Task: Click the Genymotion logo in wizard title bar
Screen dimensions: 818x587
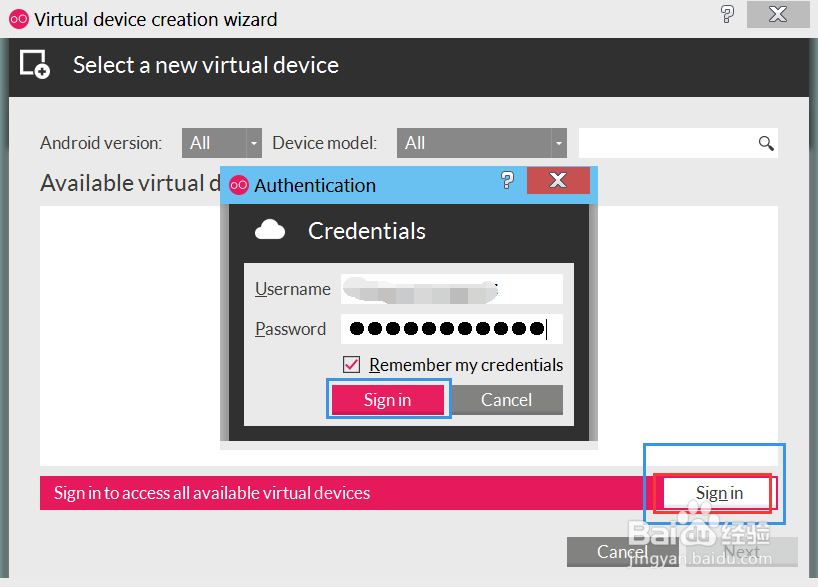Action: [19, 19]
